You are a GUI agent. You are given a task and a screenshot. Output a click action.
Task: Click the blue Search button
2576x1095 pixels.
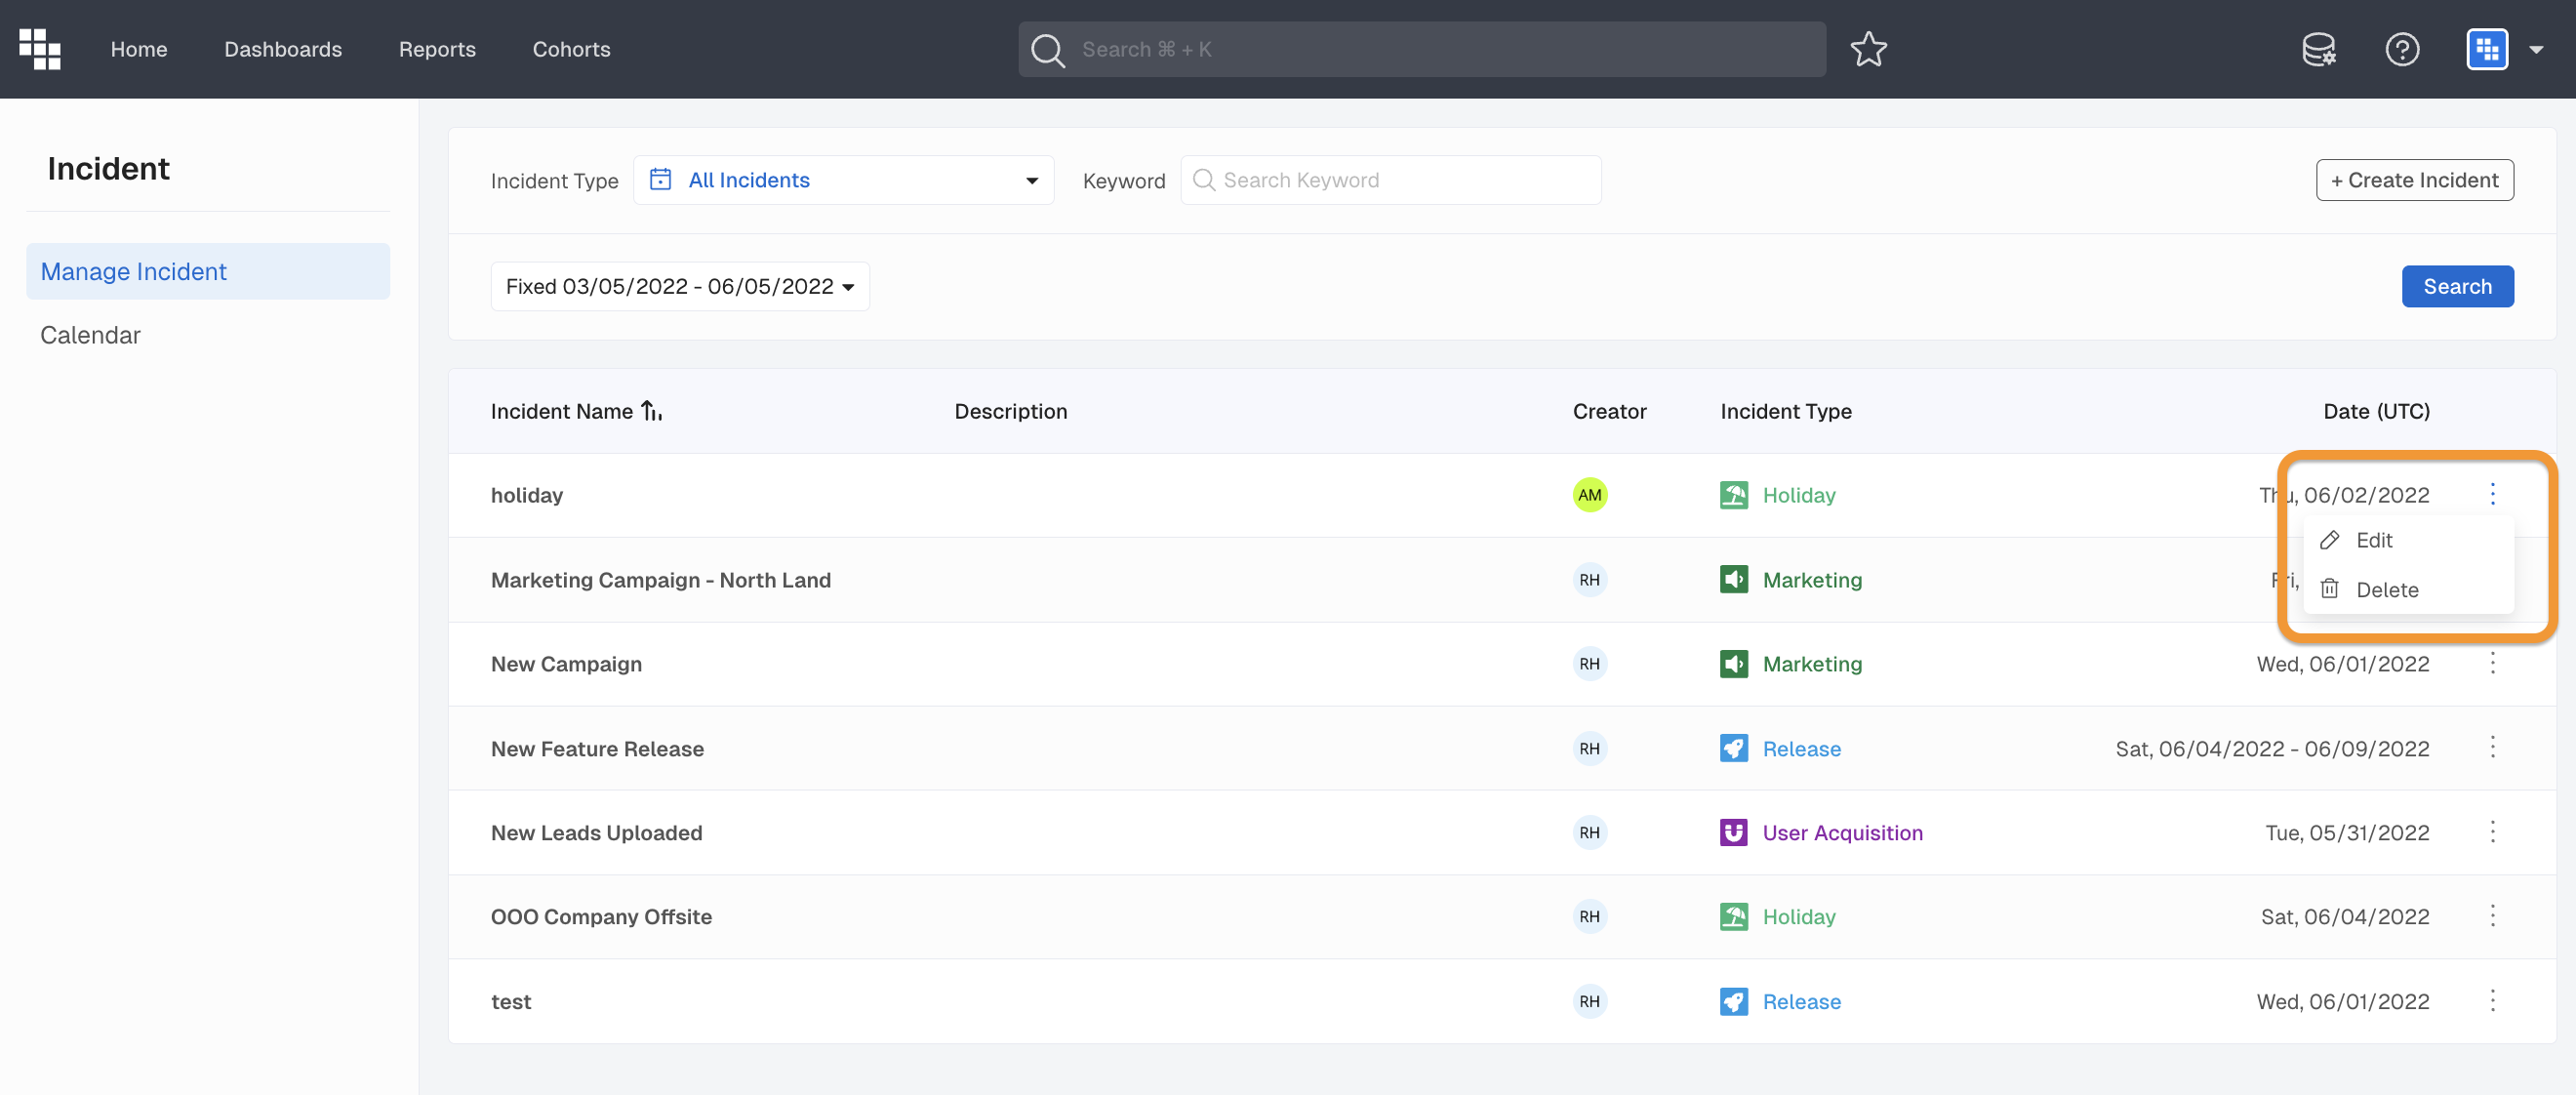click(2457, 286)
